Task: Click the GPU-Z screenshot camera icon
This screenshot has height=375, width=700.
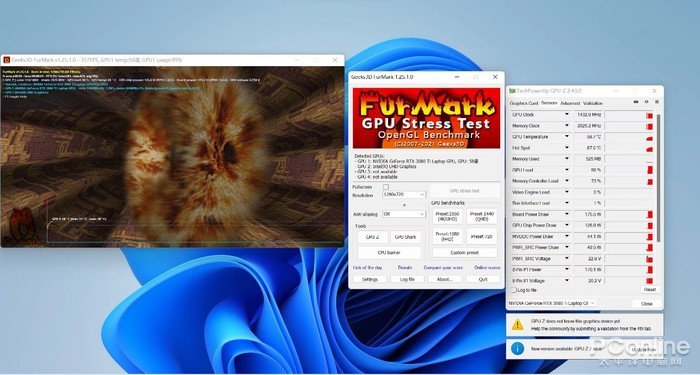Action: (x=636, y=102)
